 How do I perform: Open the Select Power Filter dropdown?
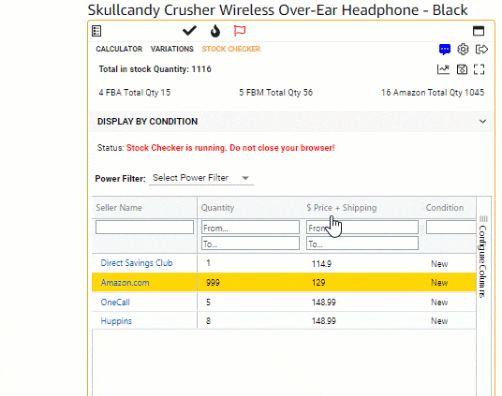(x=201, y=178)
